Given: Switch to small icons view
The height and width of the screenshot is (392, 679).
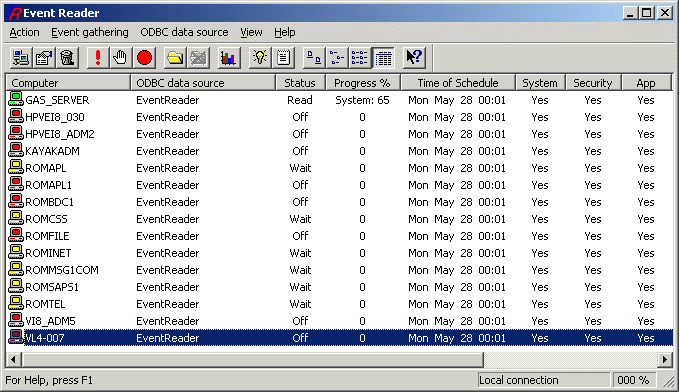Looking at the screenshot, I should pos(336,58).
